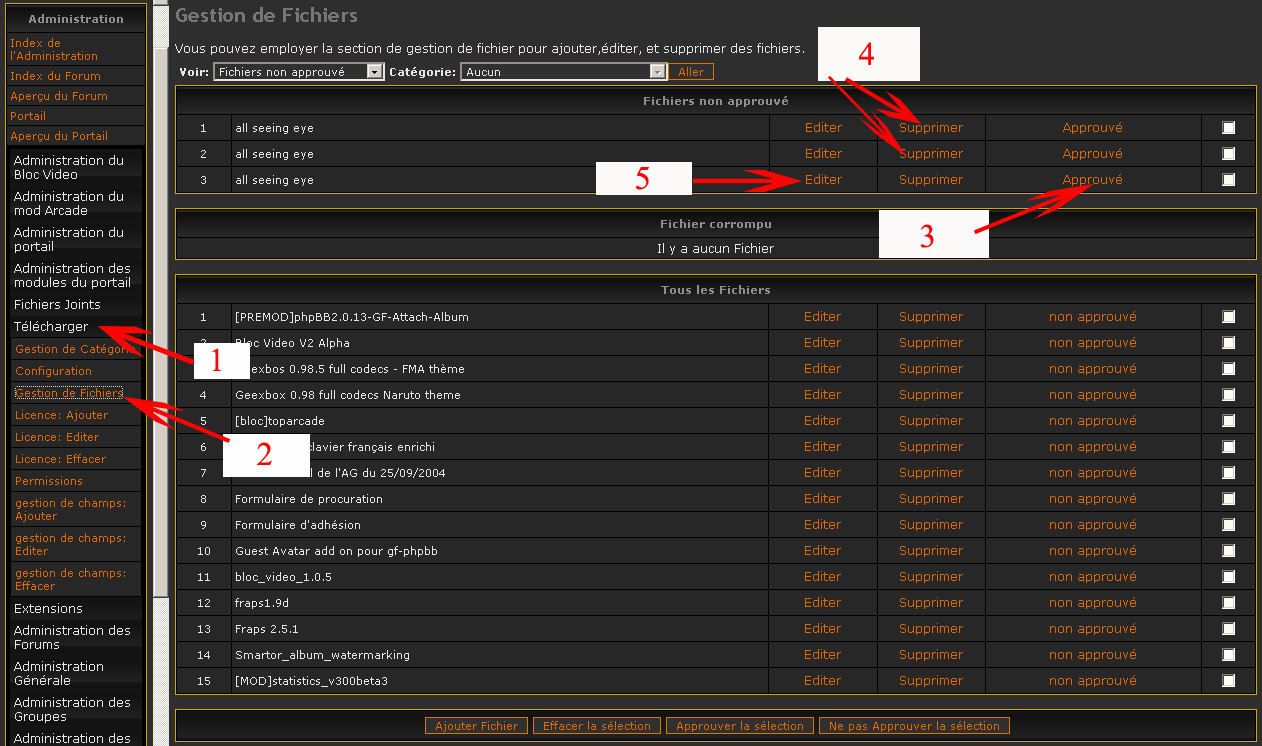Check the box for unapproved file row 3
Viewport: 1262px width, 746px height.
tap(1228, 180)
